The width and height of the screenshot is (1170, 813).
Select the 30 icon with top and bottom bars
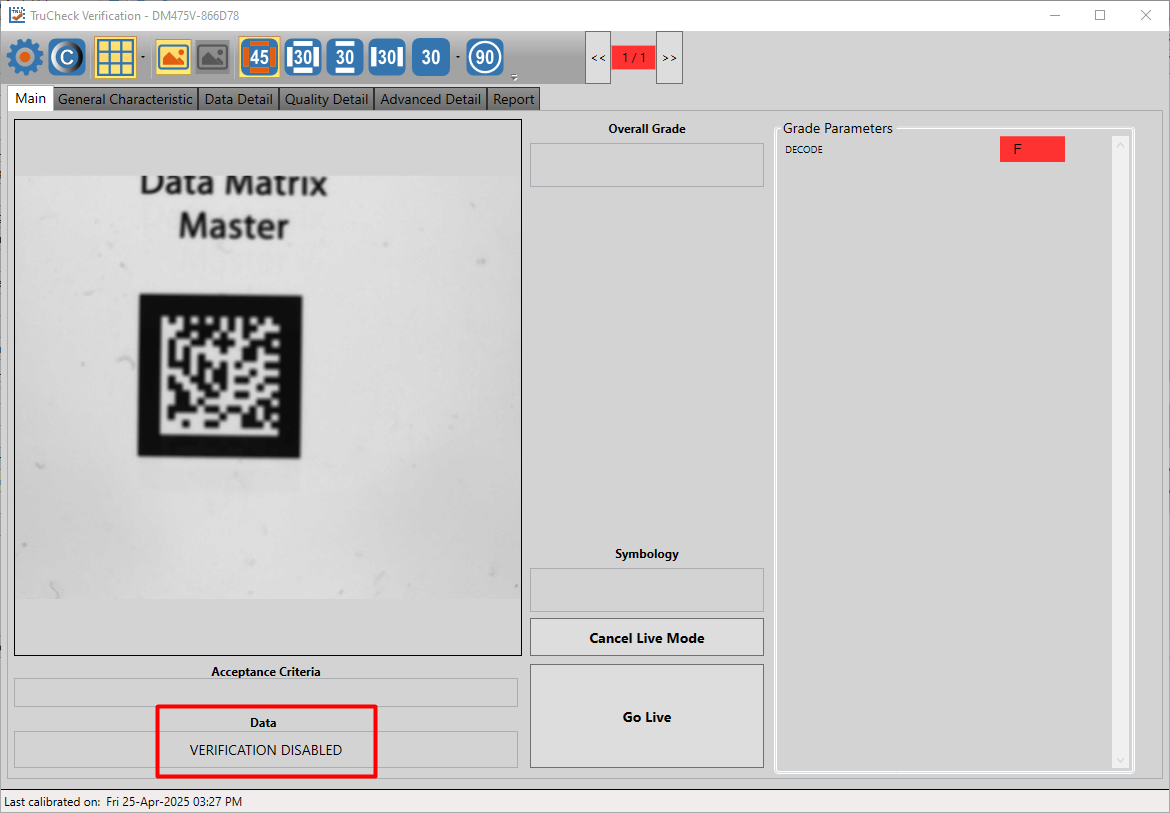pyautogui.click(x=345, y=57)
